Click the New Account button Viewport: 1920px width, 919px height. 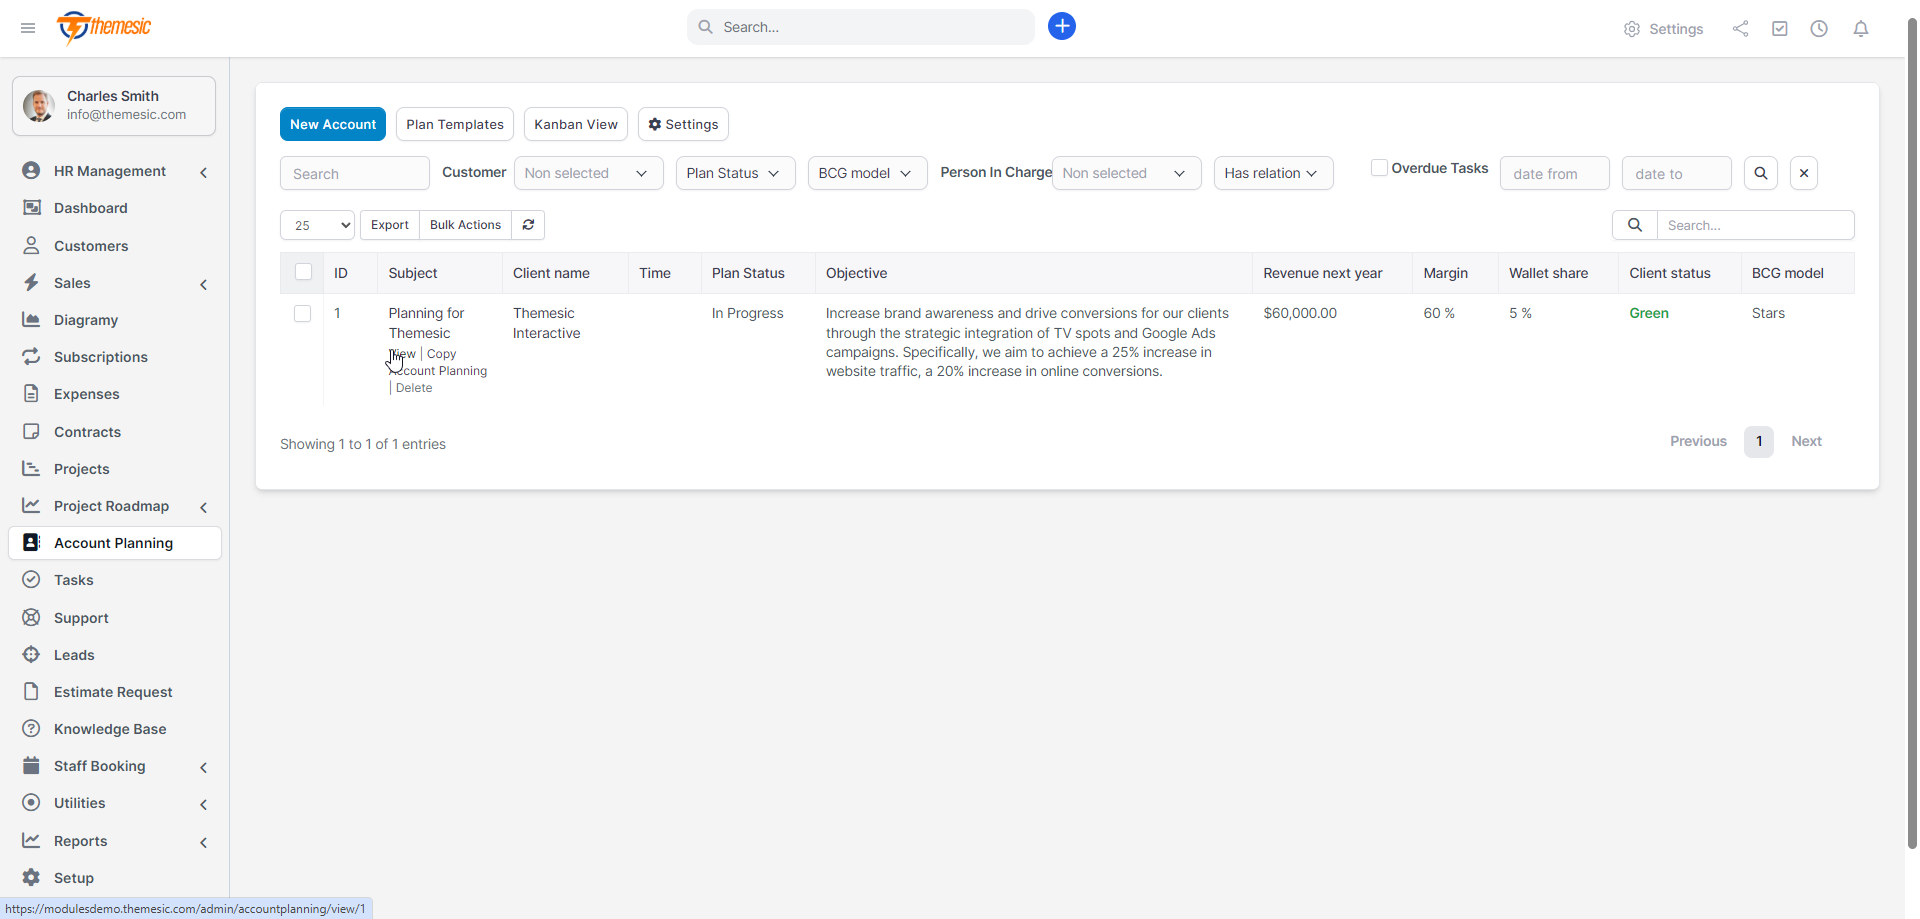pos(333,124)
